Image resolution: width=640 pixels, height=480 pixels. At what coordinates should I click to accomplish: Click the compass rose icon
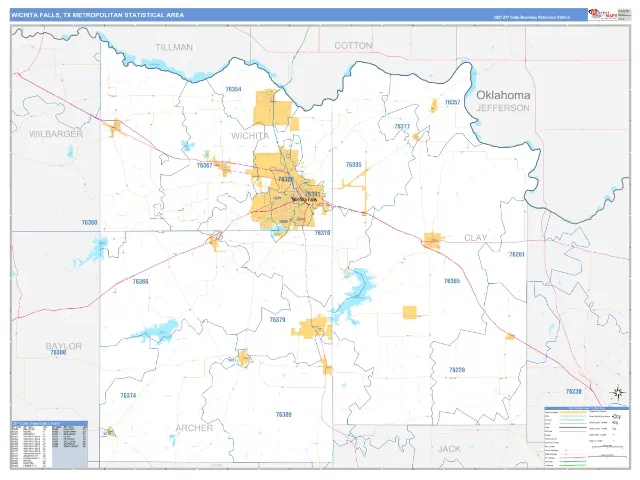pos(618,393)
